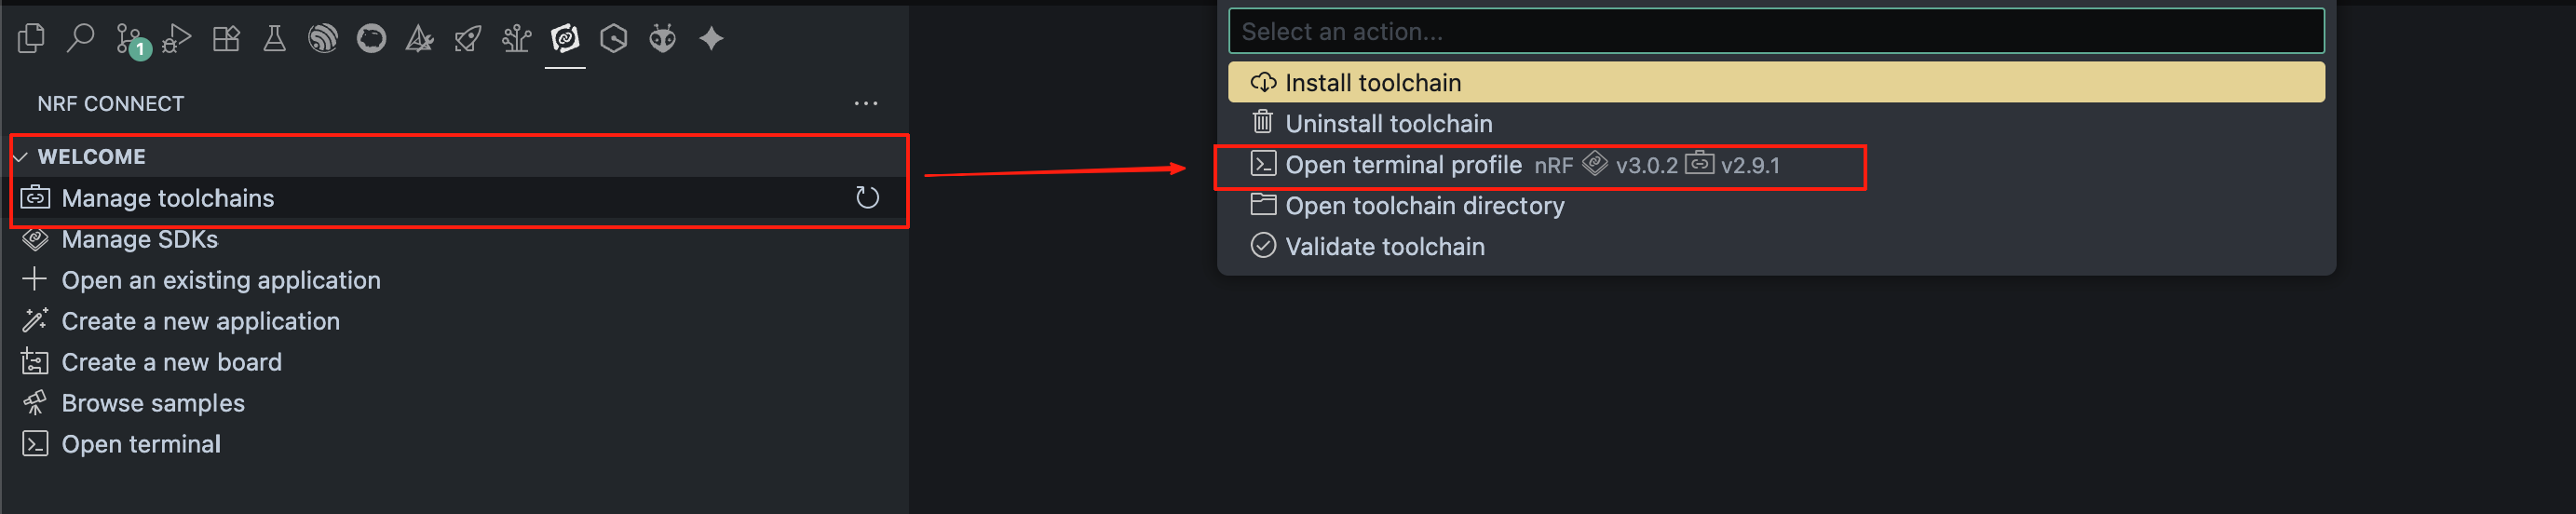Select Manage SDKs
This screenshot has width=2576, height=514.
(139, 239)
